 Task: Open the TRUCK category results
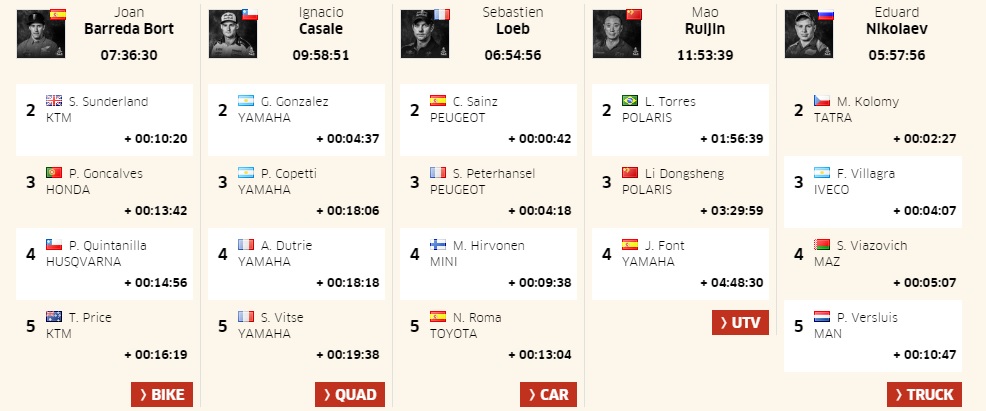click(x=923, y=394)
